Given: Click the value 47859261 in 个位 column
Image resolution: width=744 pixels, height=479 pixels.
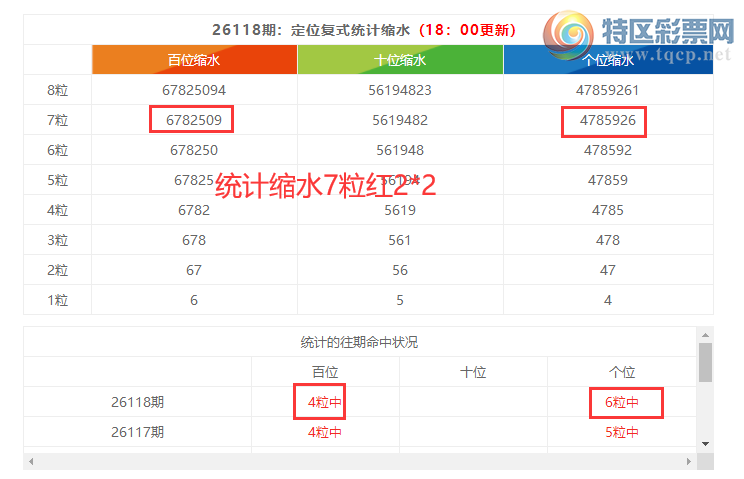Looking at the screenshot, I should pyautogui.click(x=608, y=90).
